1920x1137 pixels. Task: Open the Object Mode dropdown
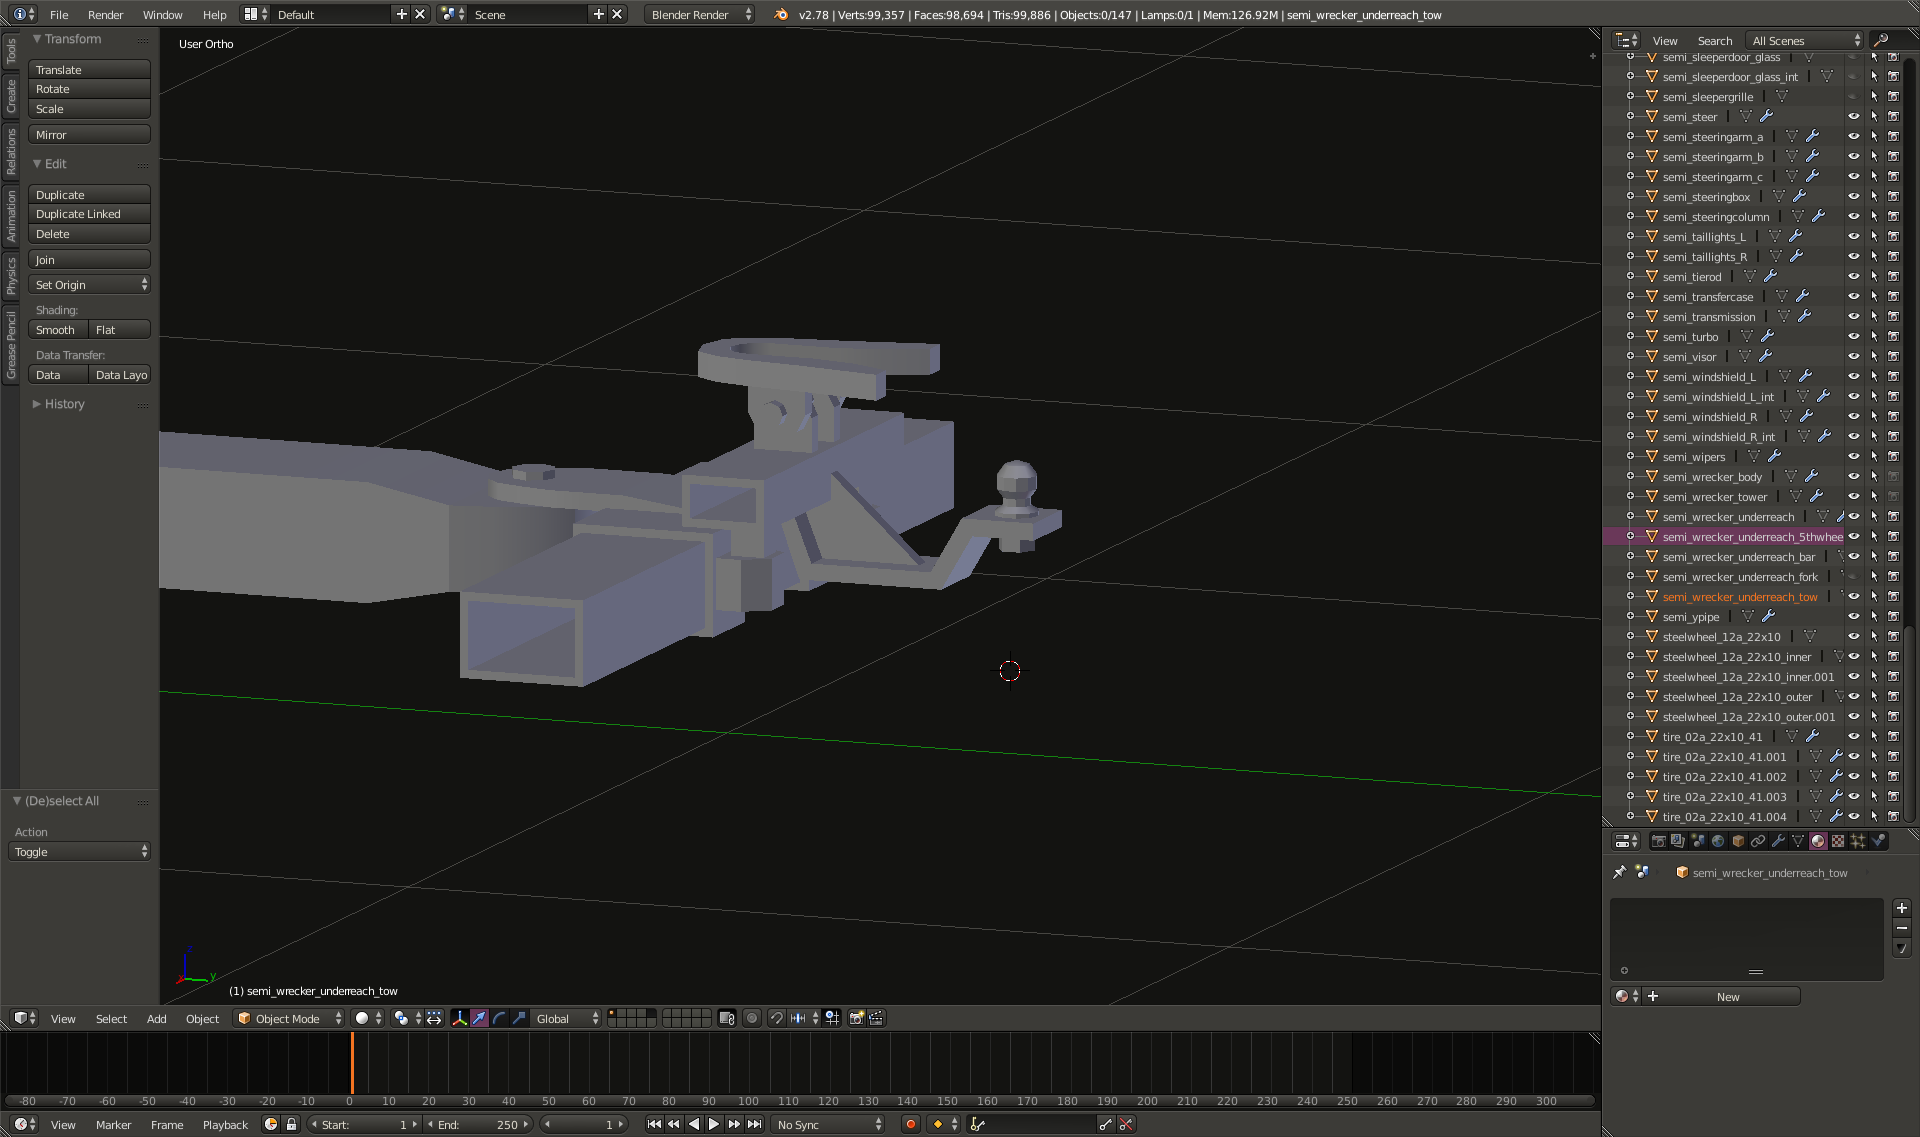289,1018
